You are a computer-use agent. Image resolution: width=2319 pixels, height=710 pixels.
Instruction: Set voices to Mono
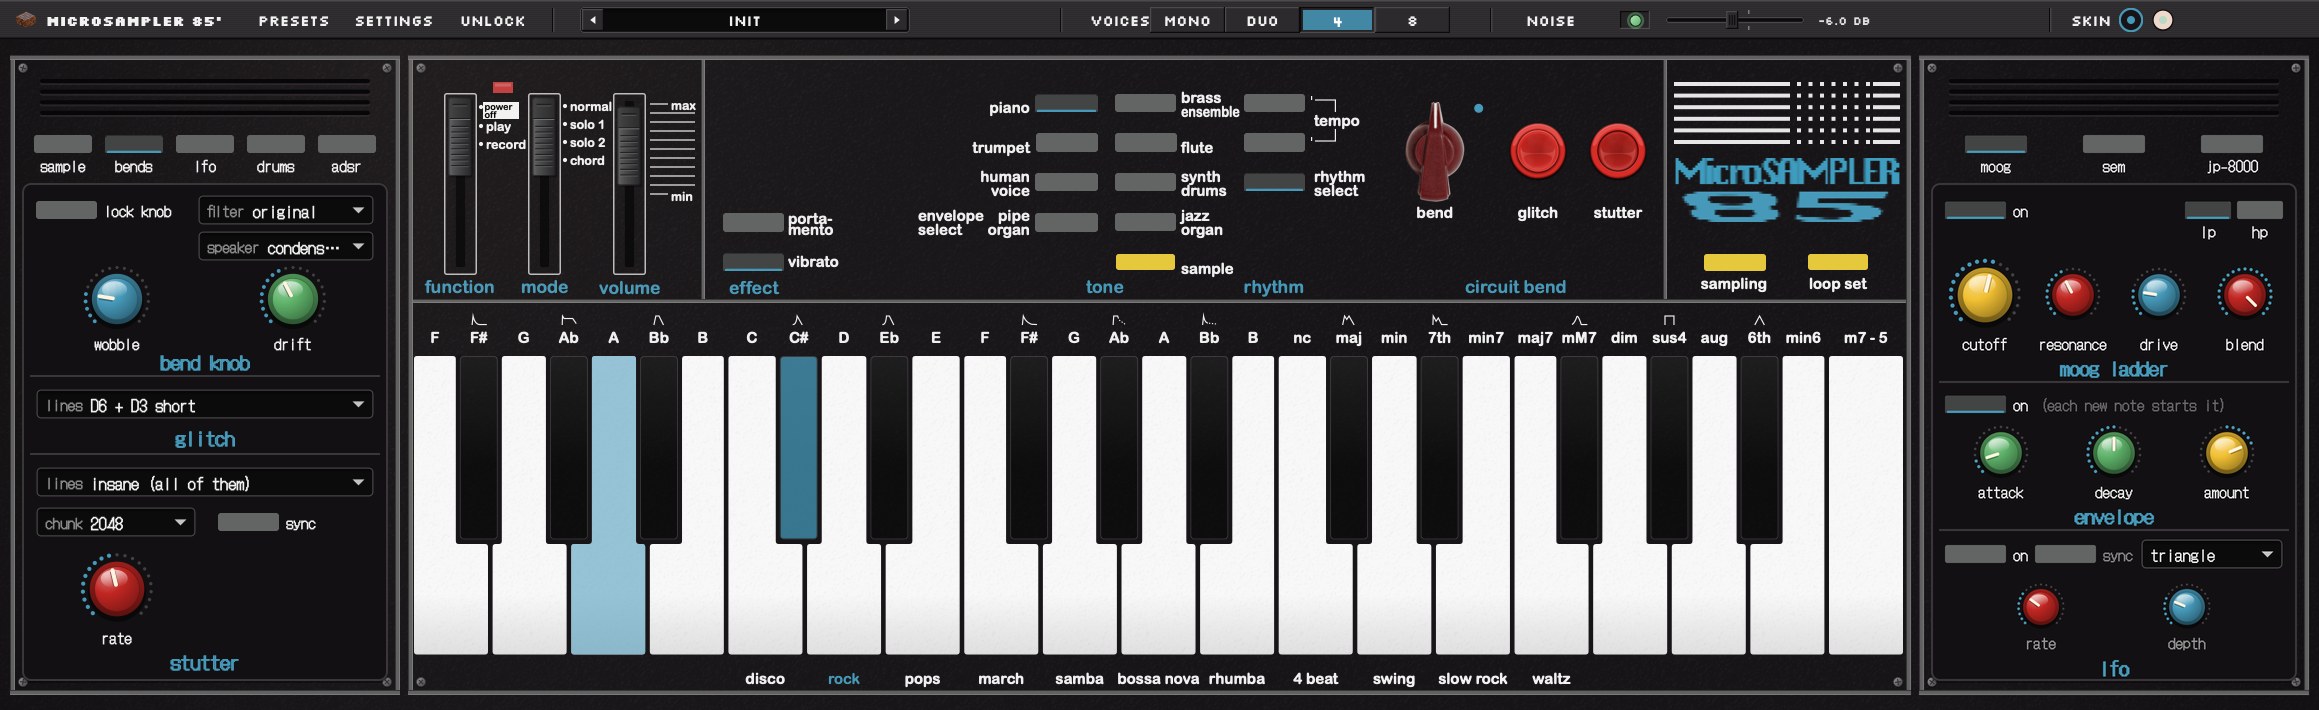pos(1188,20)
